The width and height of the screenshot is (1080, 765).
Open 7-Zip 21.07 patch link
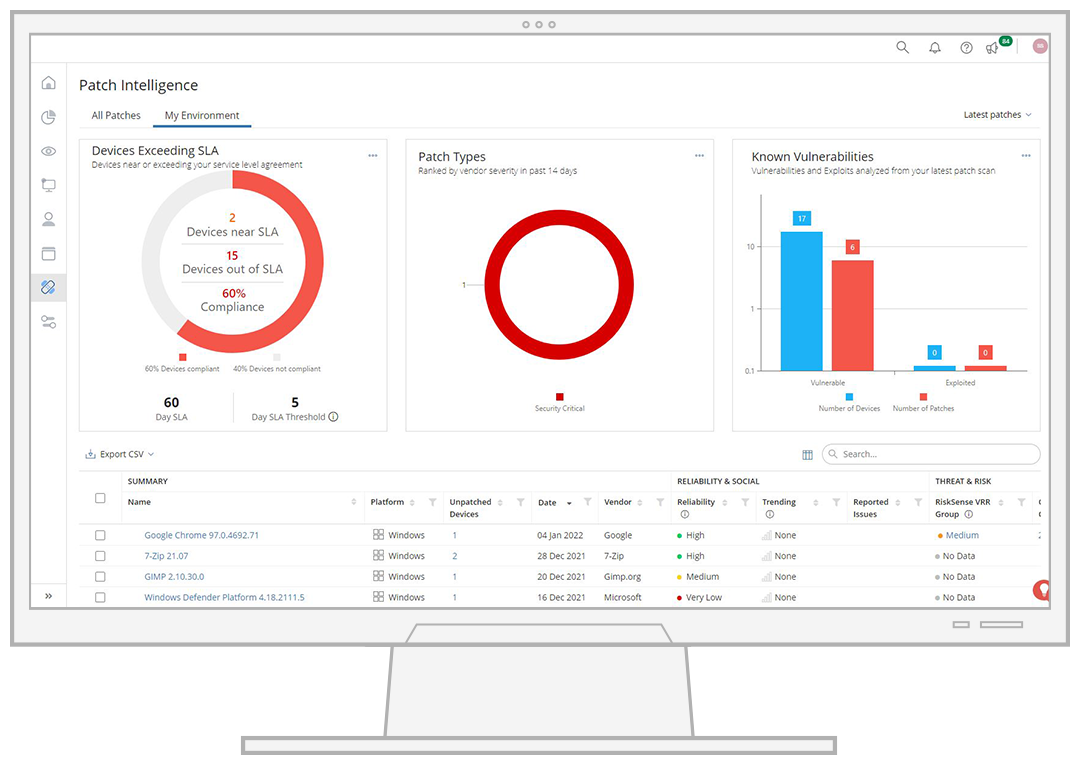click(166, 556)
